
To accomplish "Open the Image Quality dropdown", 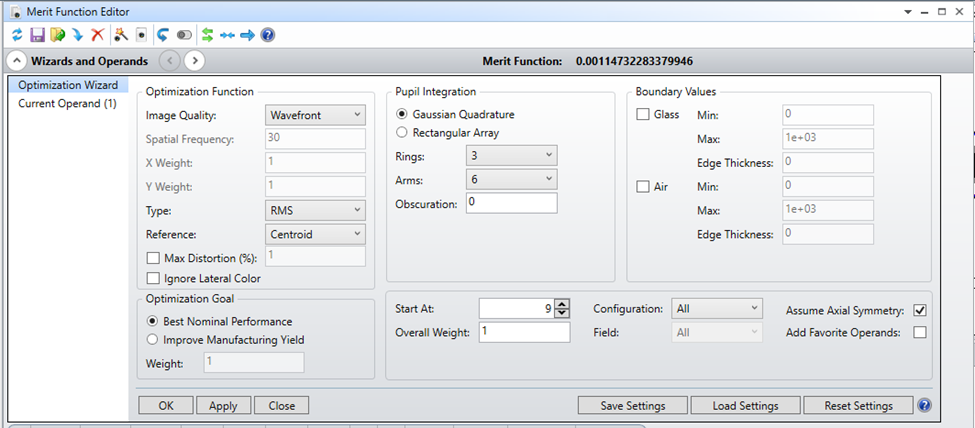I will (x=315, y=115).
